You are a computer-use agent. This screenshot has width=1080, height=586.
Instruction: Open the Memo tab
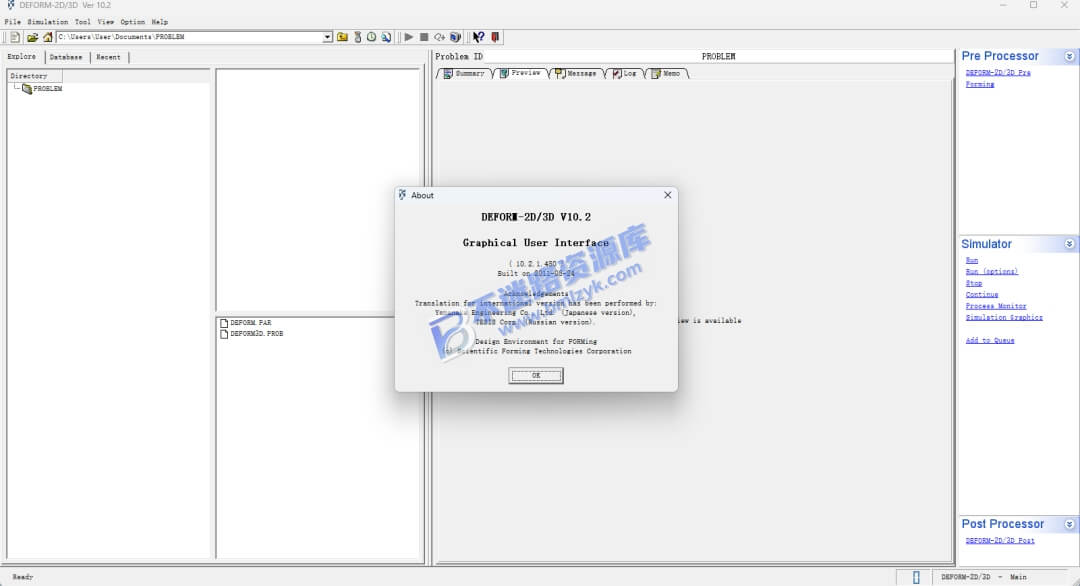(666, 74)
